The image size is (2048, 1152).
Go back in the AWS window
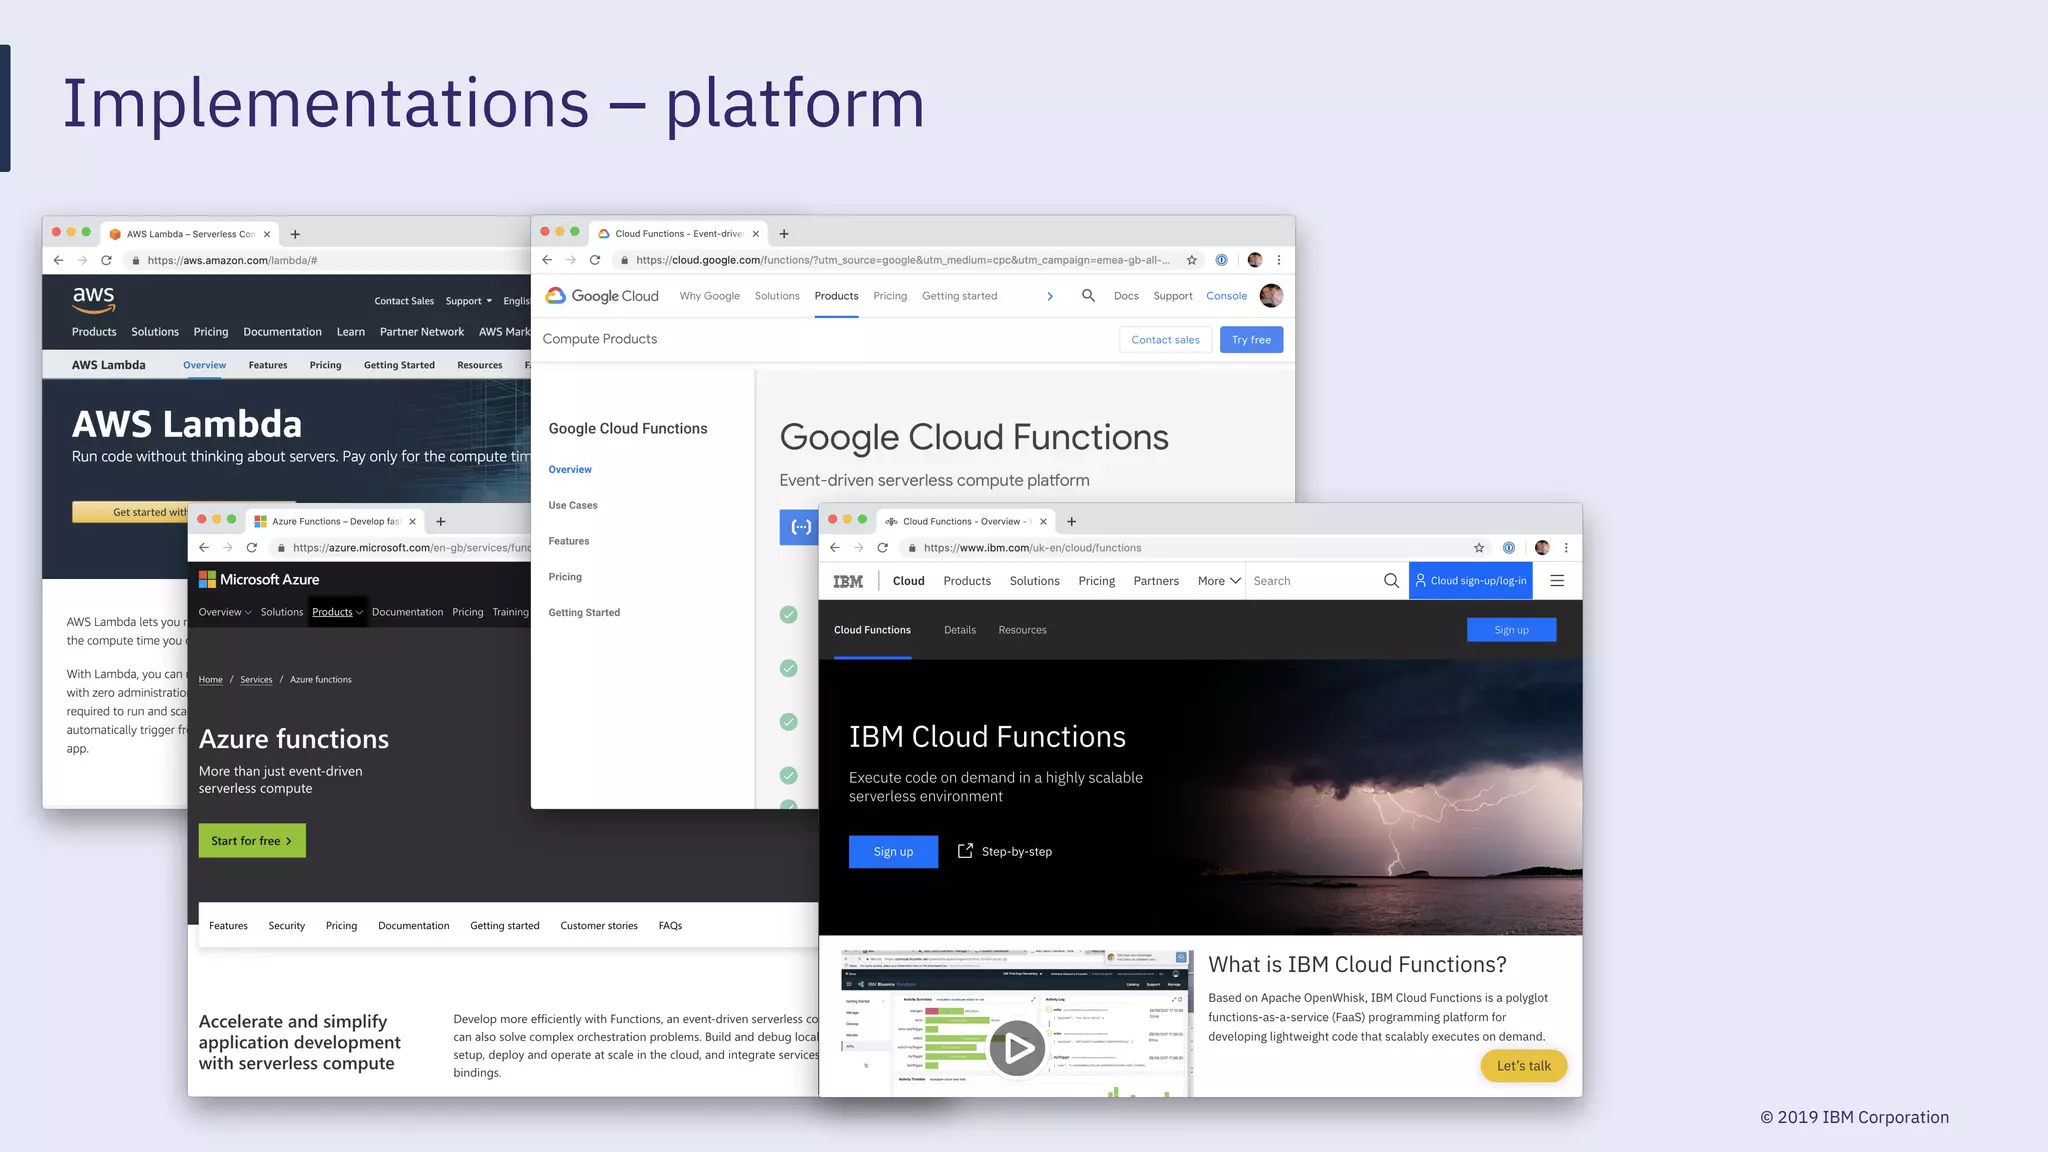tap(58, 260)
